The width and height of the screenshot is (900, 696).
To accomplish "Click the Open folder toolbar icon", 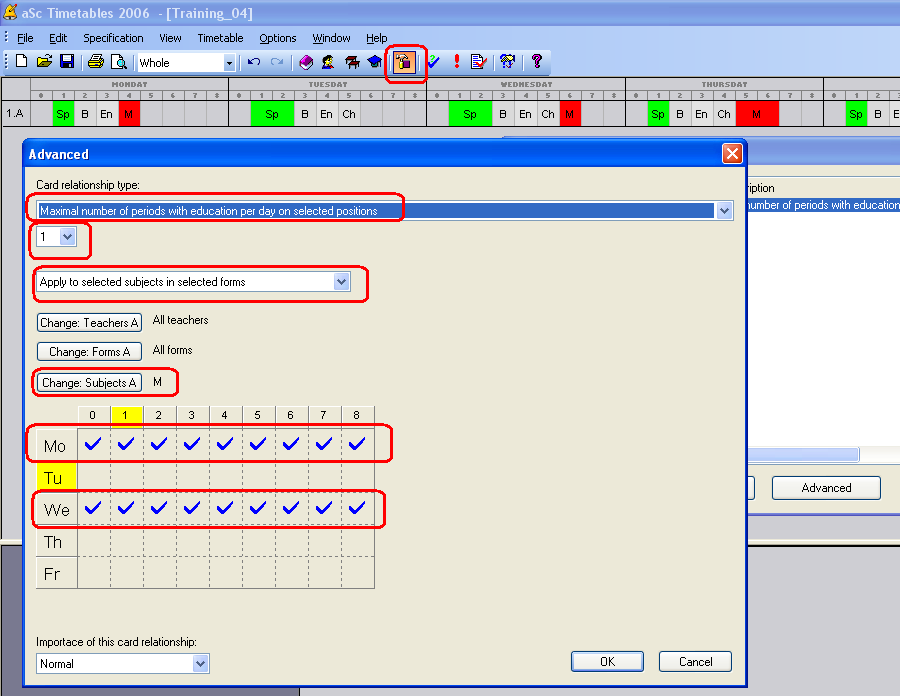I will [x=44, y=62].
